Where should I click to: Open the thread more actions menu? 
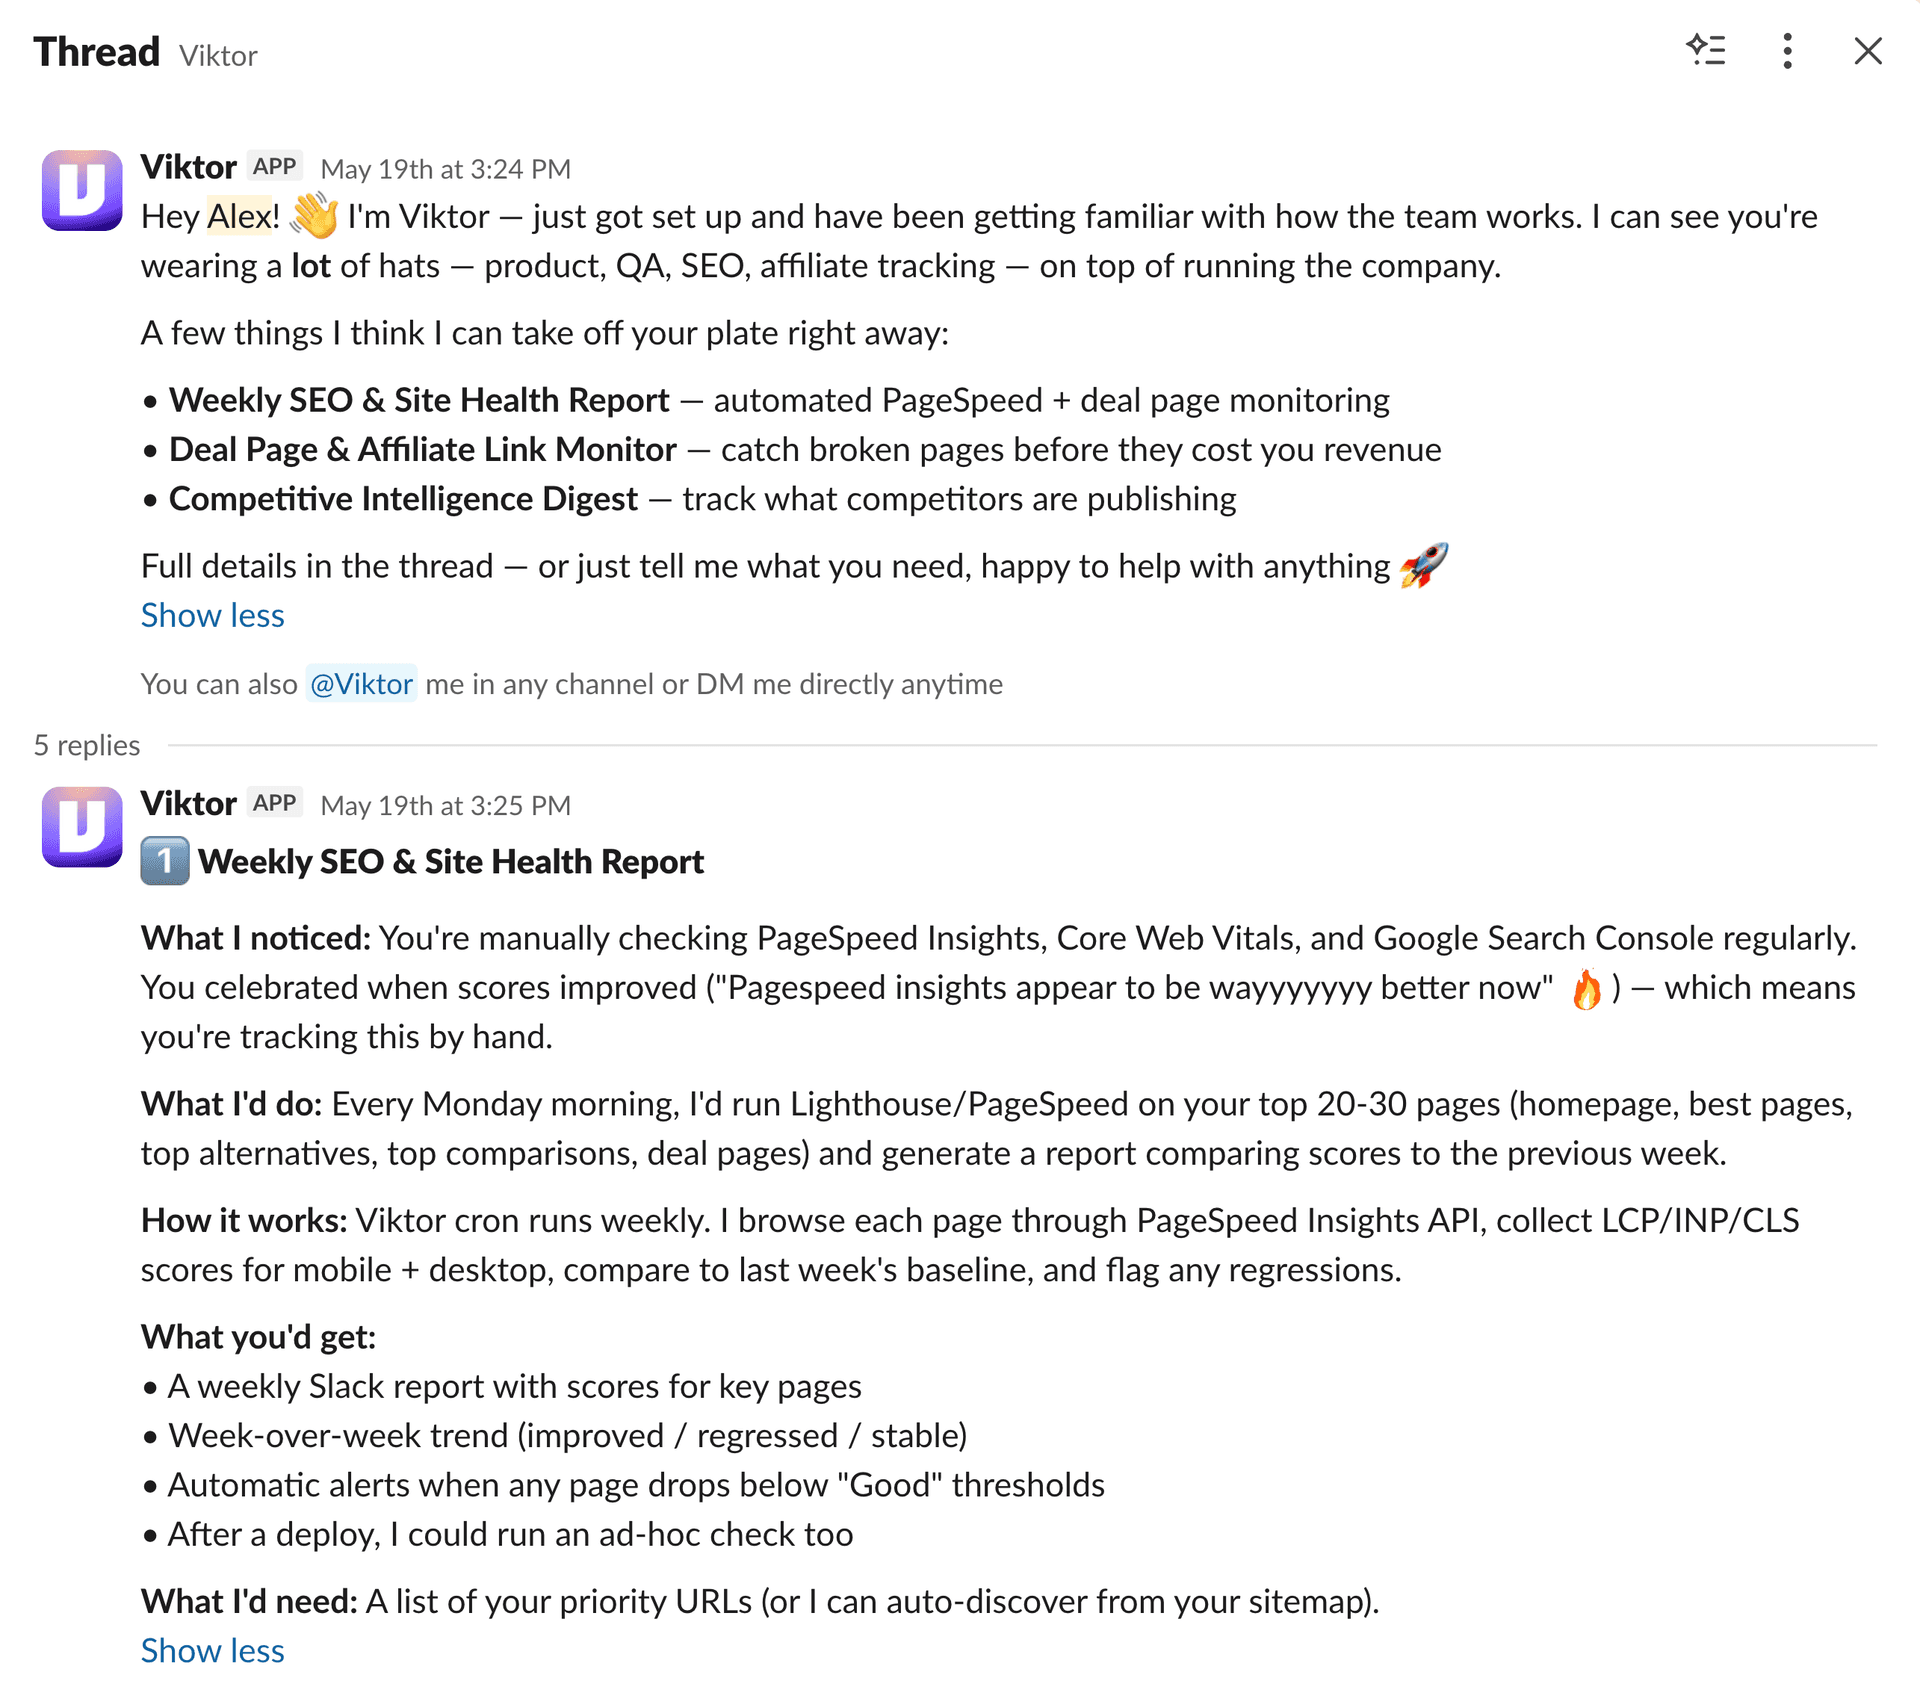pyautogui.click(x=1787, y=51)
